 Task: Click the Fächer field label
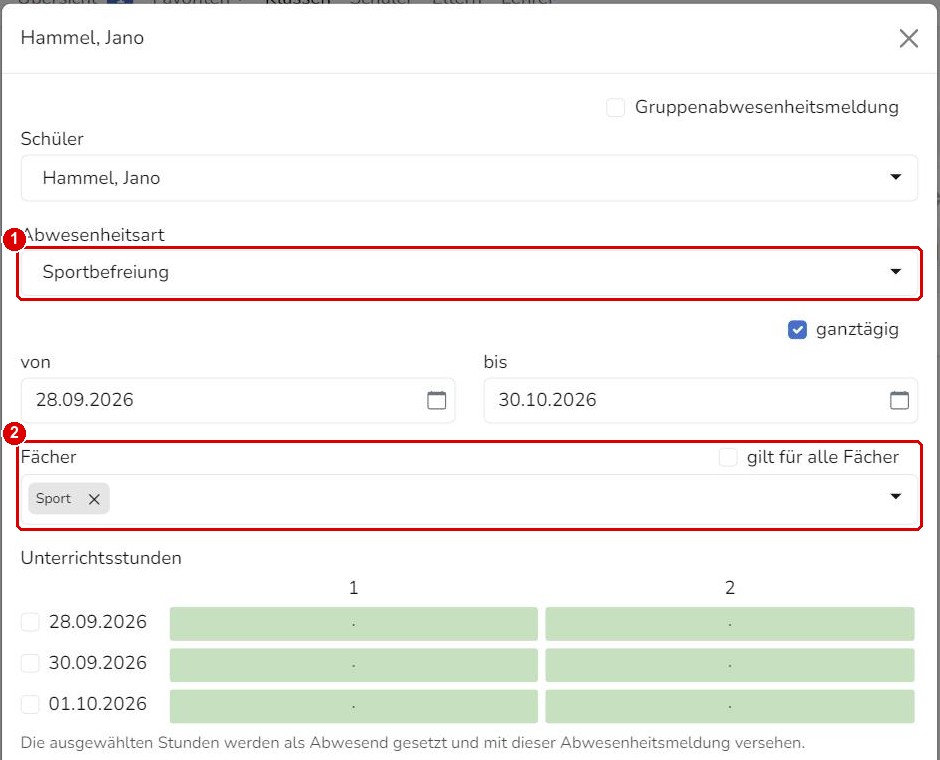tap(49, 457)
